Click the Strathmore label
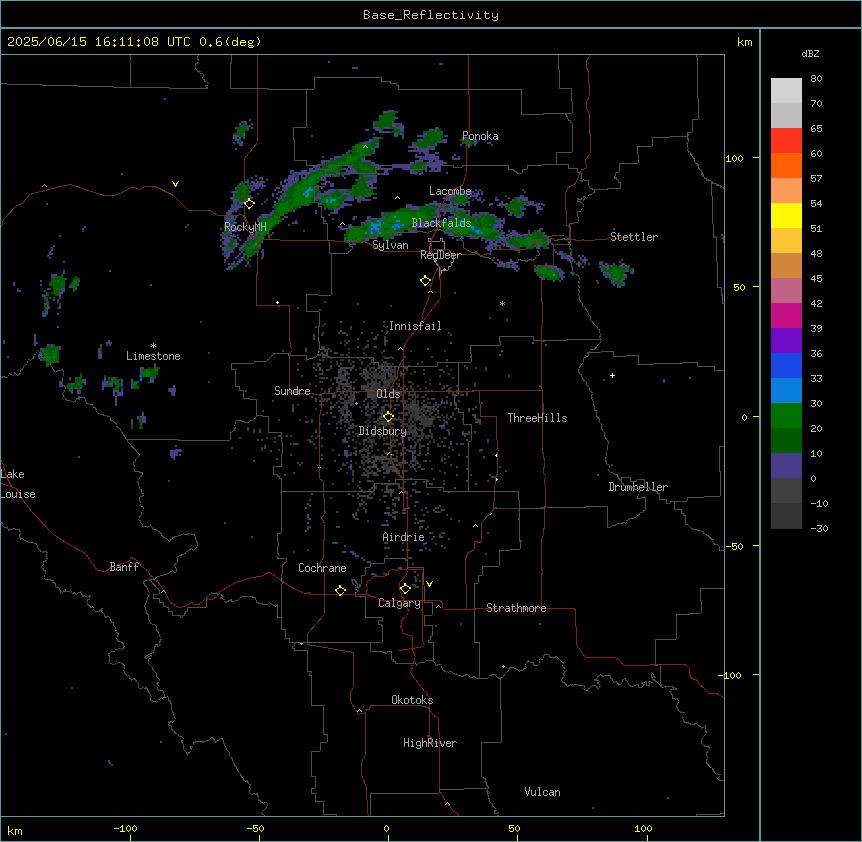Image resolution: width=862 pixels, height=842 pixels. (x=516, y=608)
